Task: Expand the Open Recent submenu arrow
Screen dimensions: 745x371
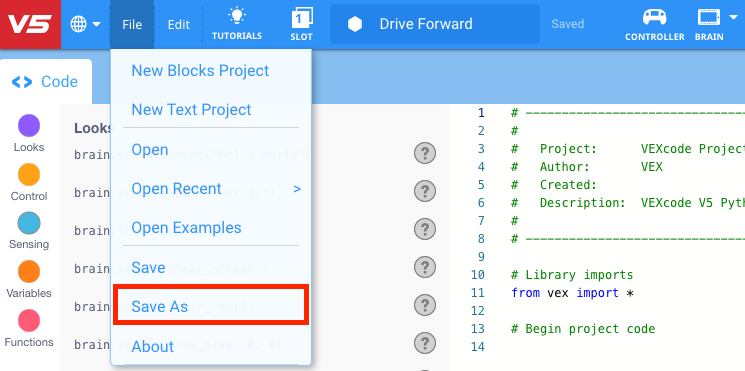Action: [x=297, y=189]
